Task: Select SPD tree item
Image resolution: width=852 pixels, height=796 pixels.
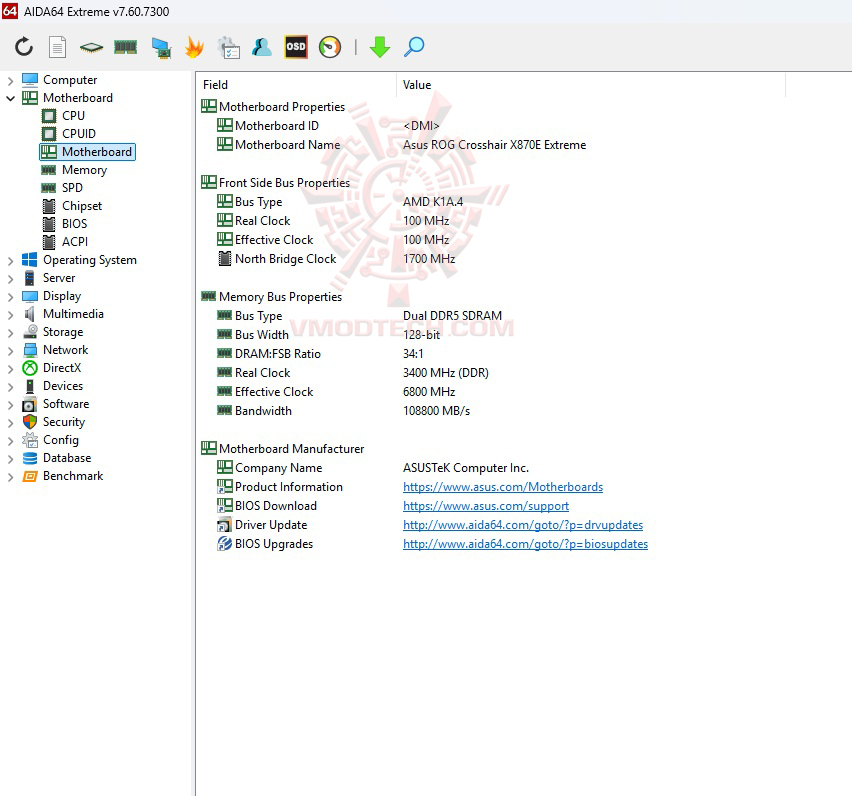Action: (72, 187)
